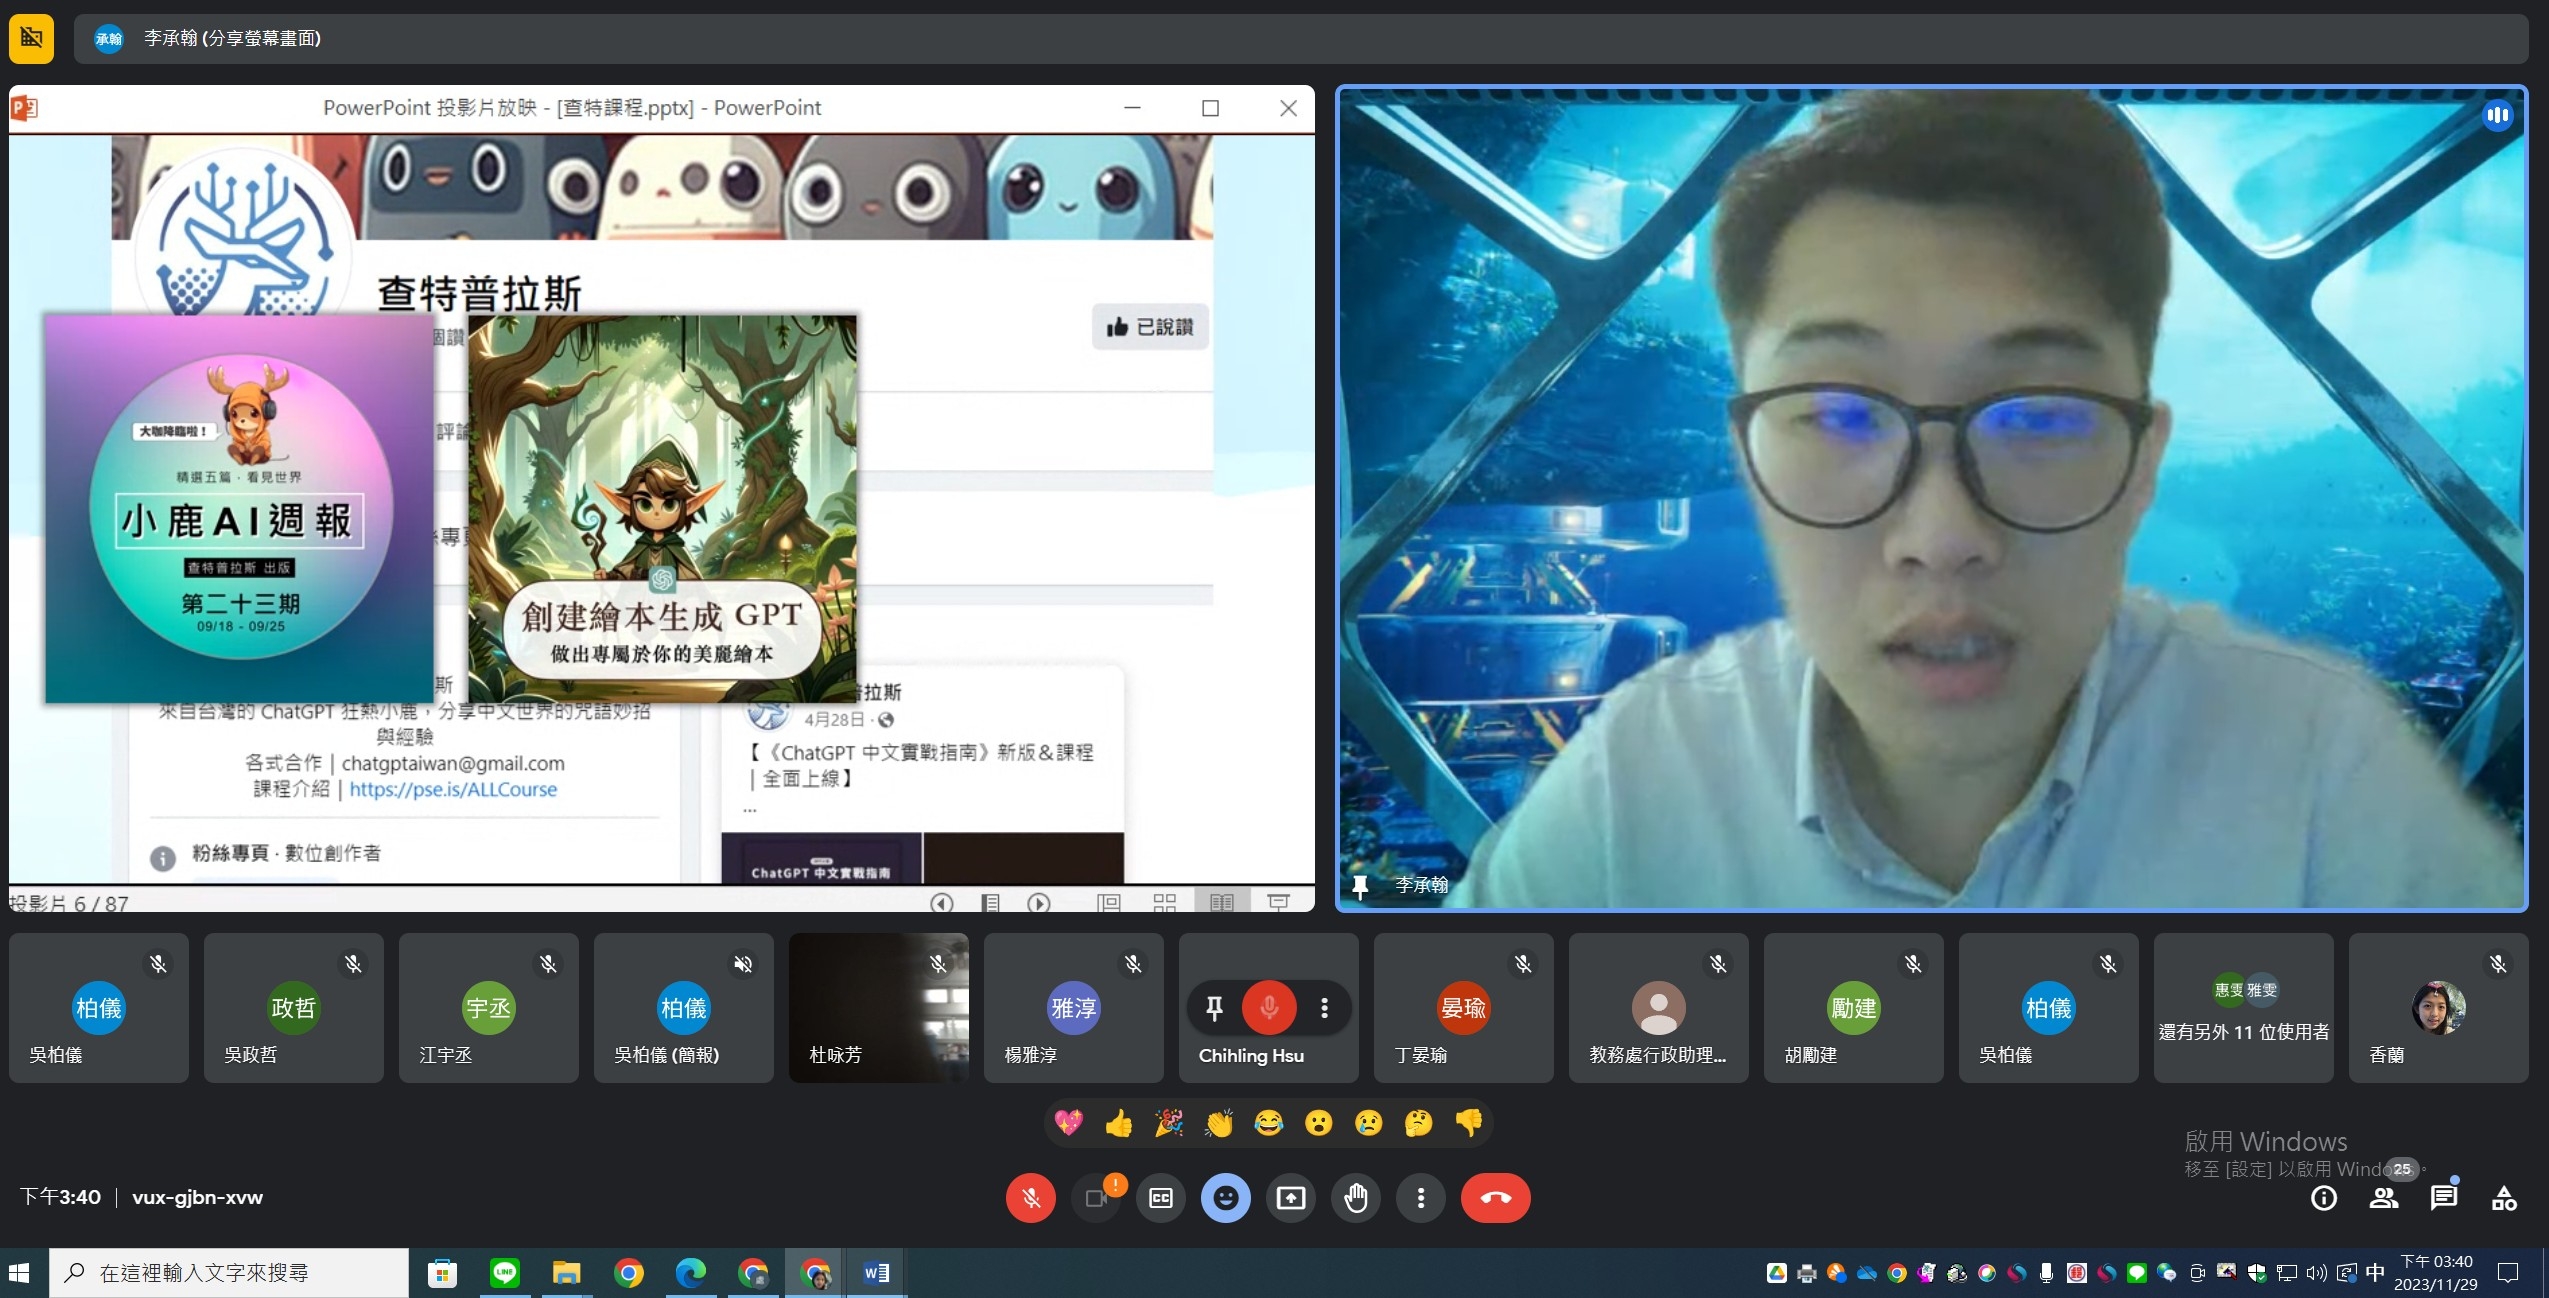Viewport: 2549px width, 1298px height.
Task: Select 杜咏芳's video tile
Action: tap(879, 1008)
